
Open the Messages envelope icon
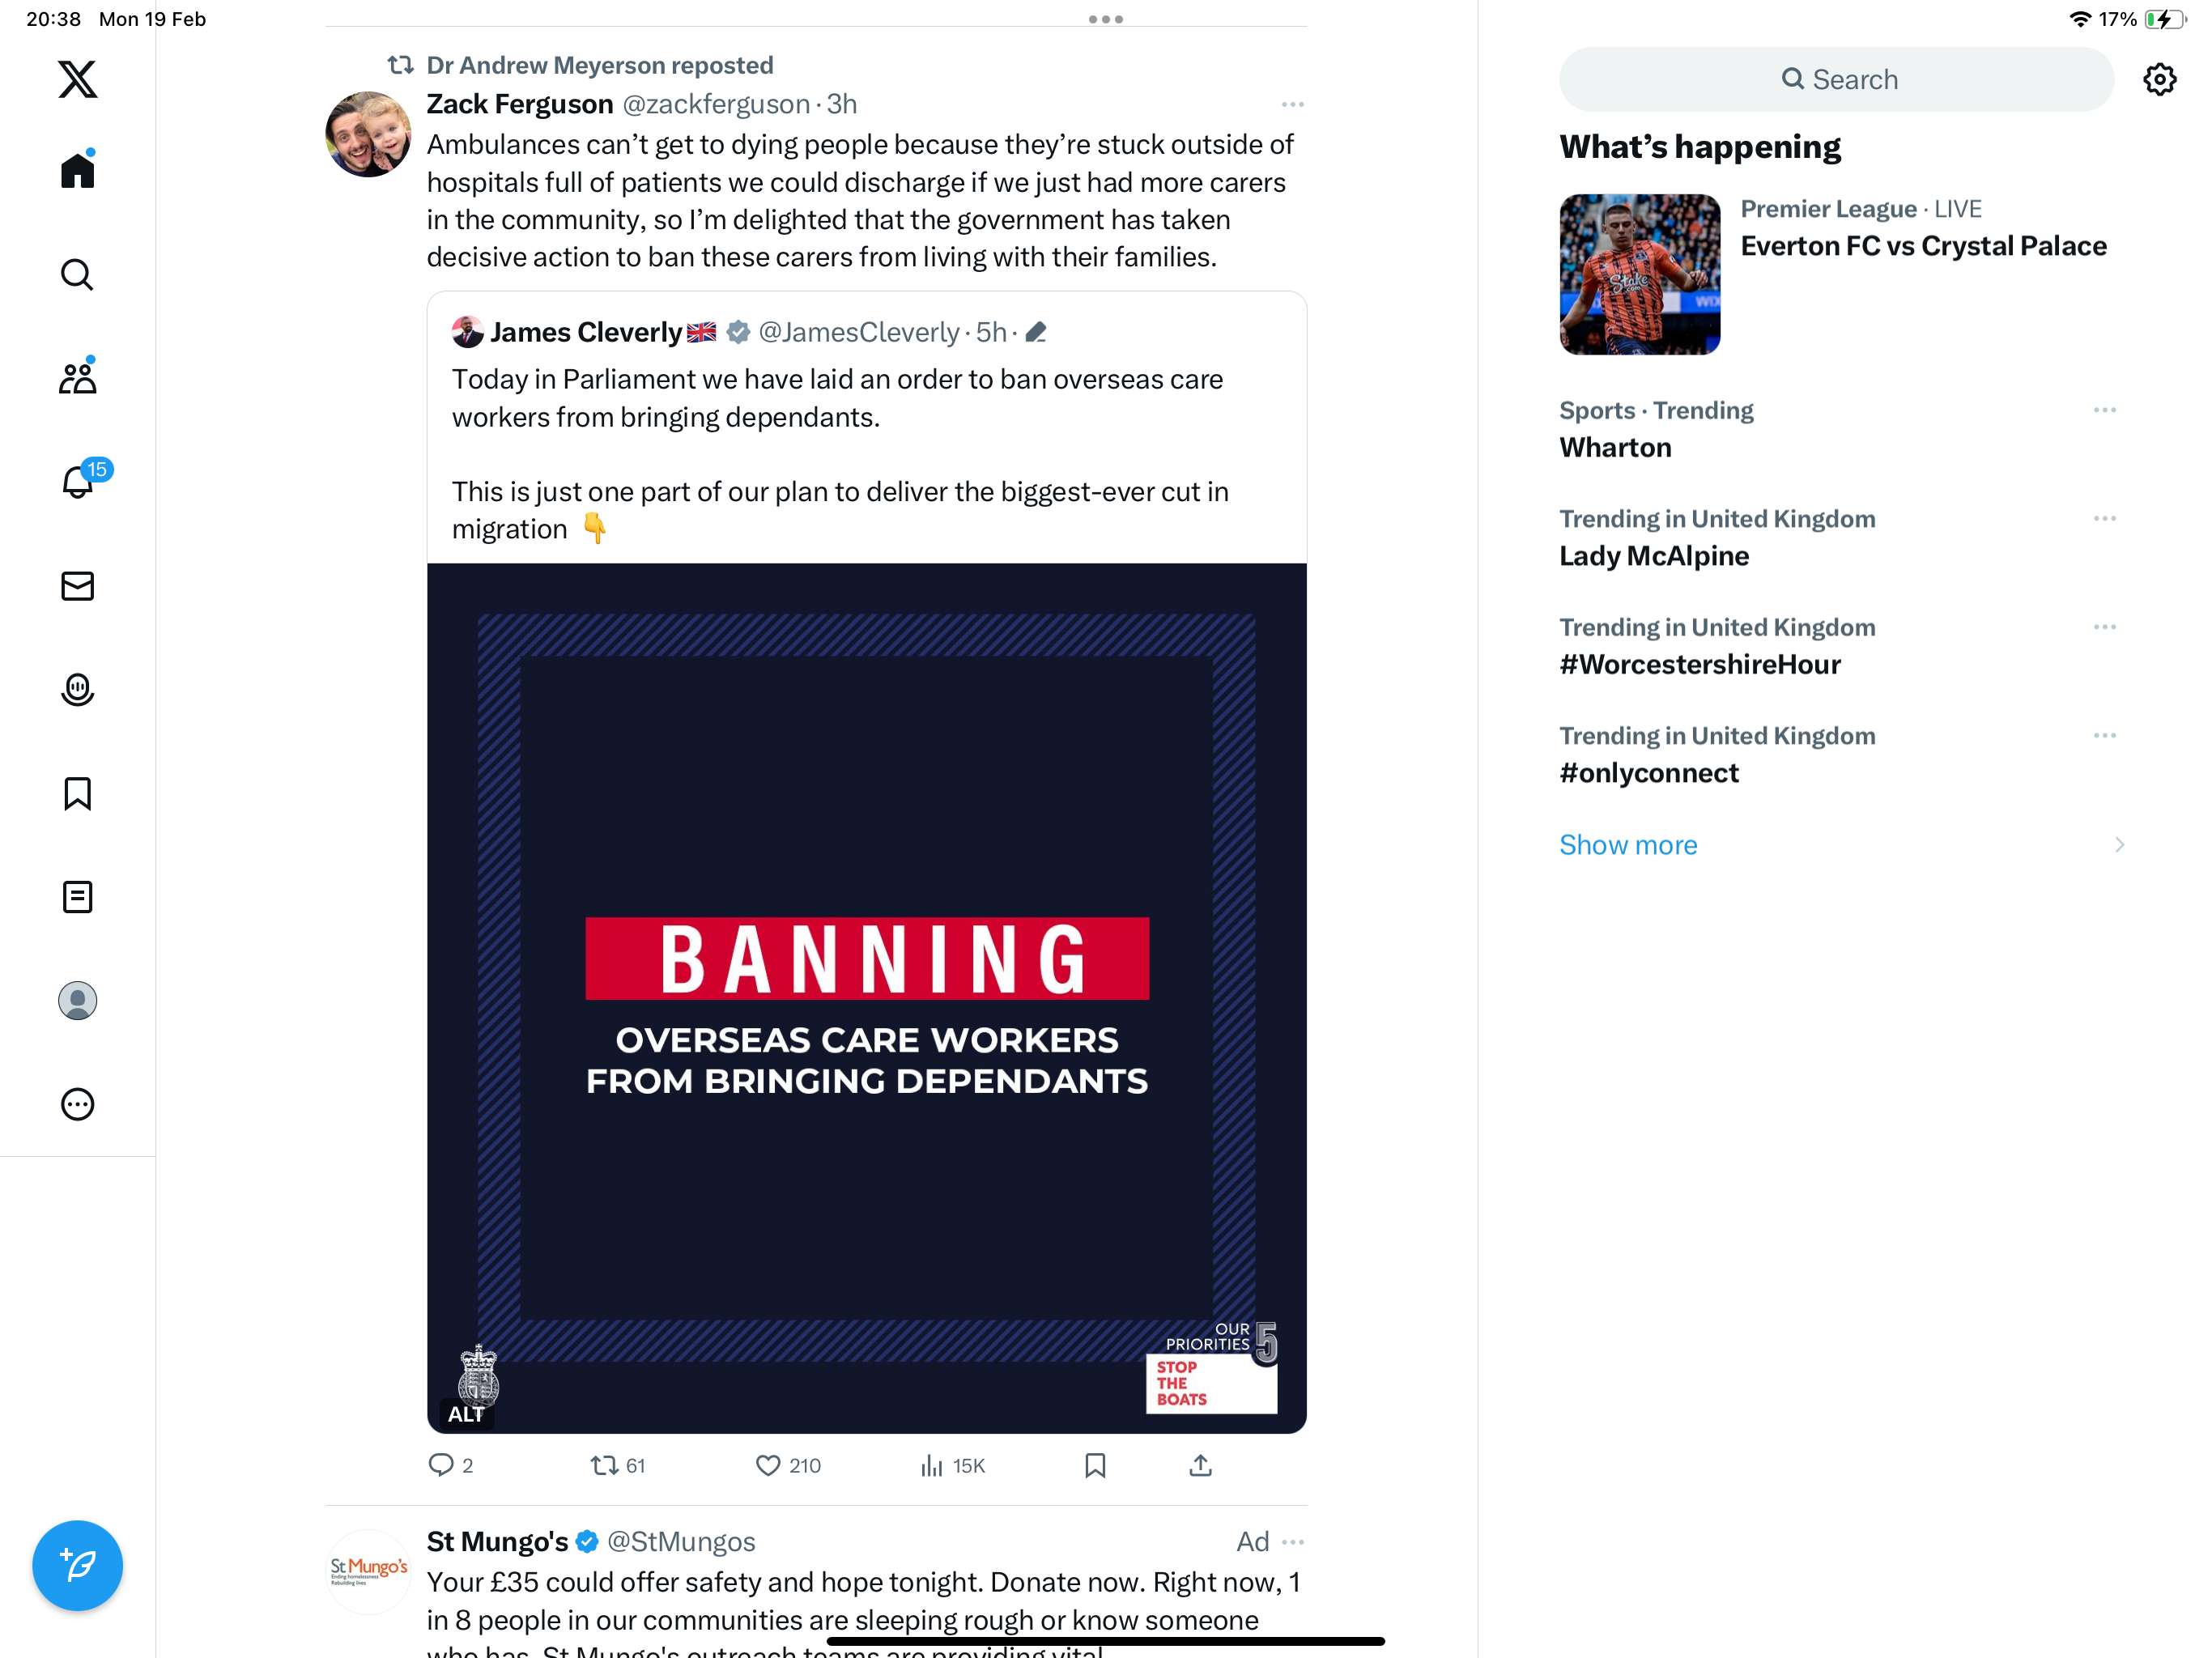(78, 586)
